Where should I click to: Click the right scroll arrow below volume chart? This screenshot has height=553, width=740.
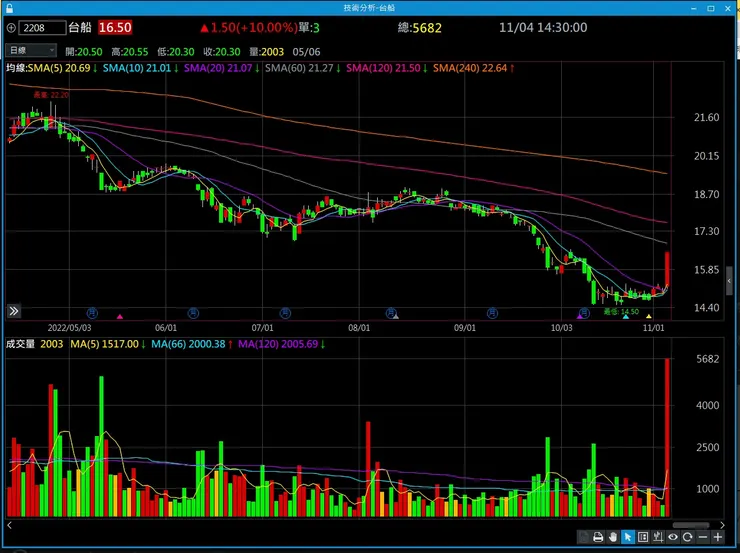[x=722, y=525]
